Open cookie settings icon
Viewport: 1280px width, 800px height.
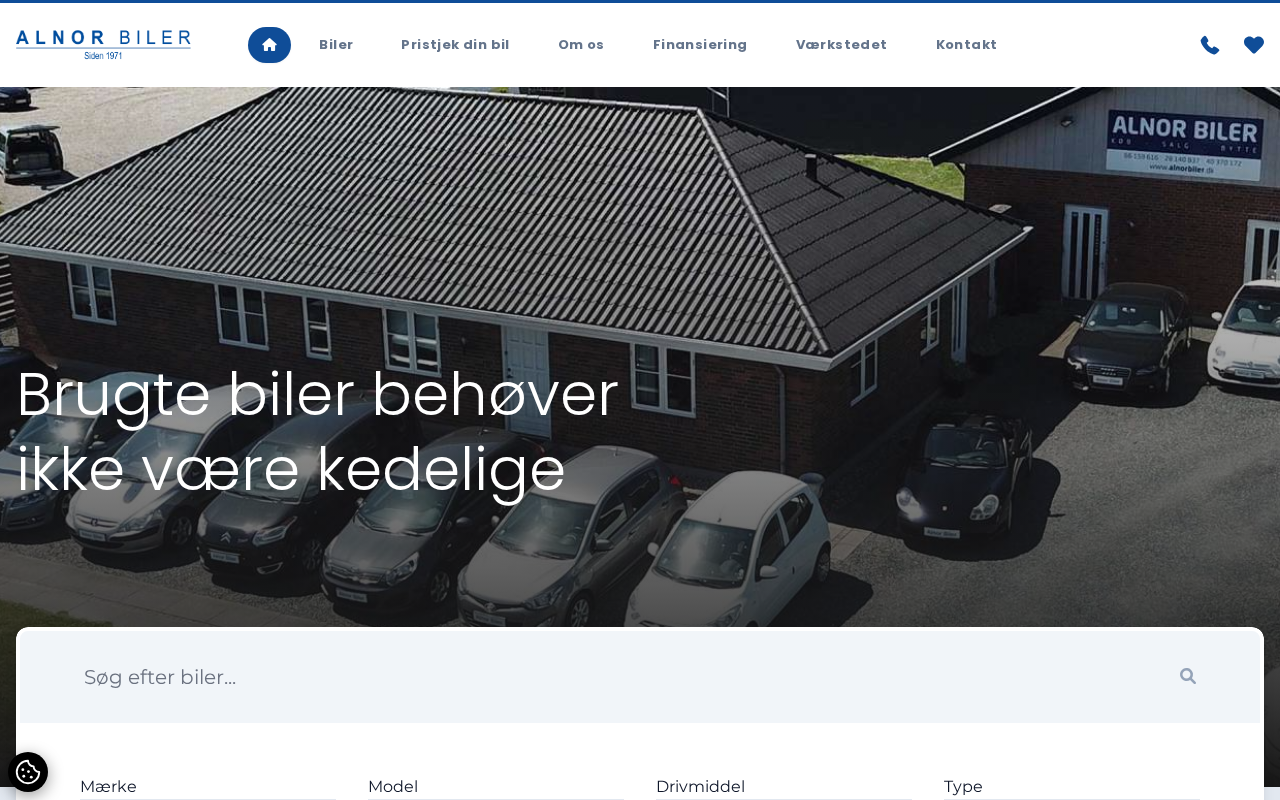(x=28, y=772)
